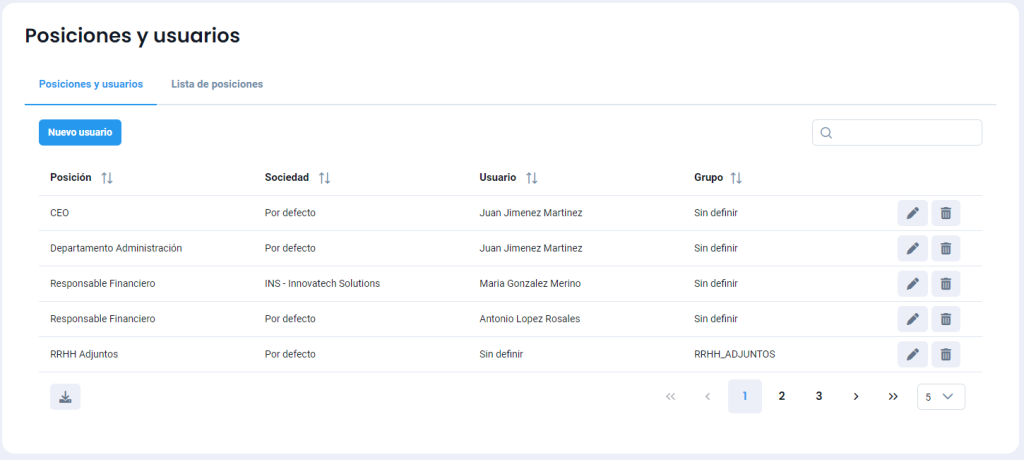Focus the search input field
The width and height of the screenshot is (1024, 460).
pyautogui.click(x=905, y=133)
